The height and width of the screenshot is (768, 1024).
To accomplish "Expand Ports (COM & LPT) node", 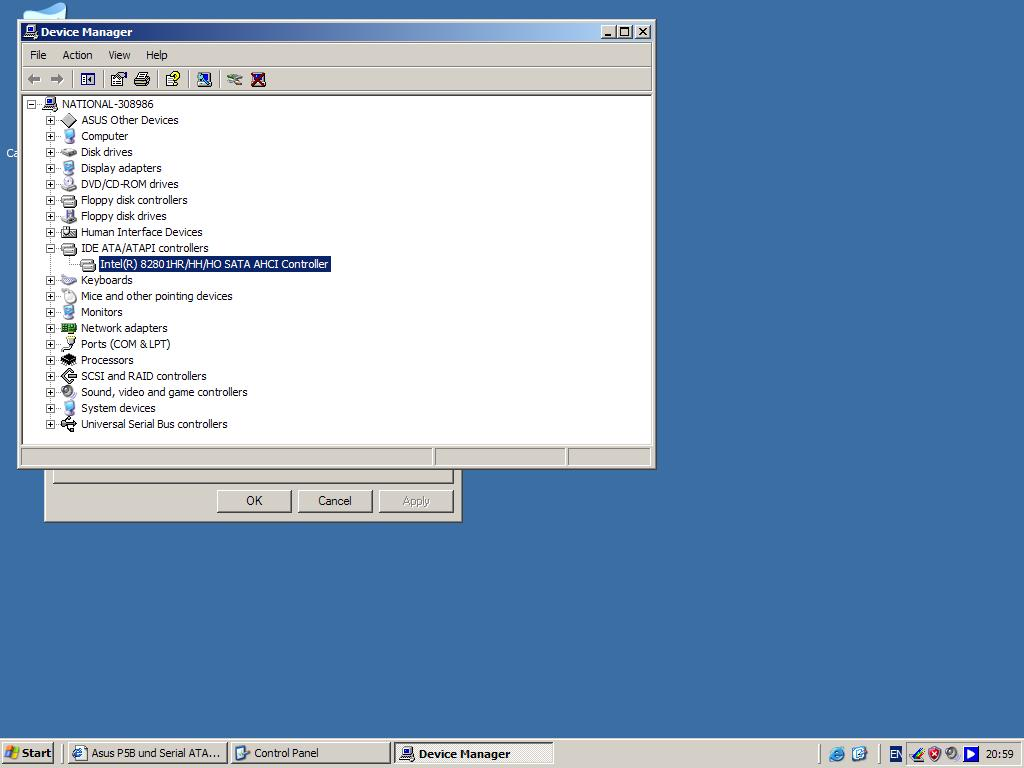I will point(50,344).
